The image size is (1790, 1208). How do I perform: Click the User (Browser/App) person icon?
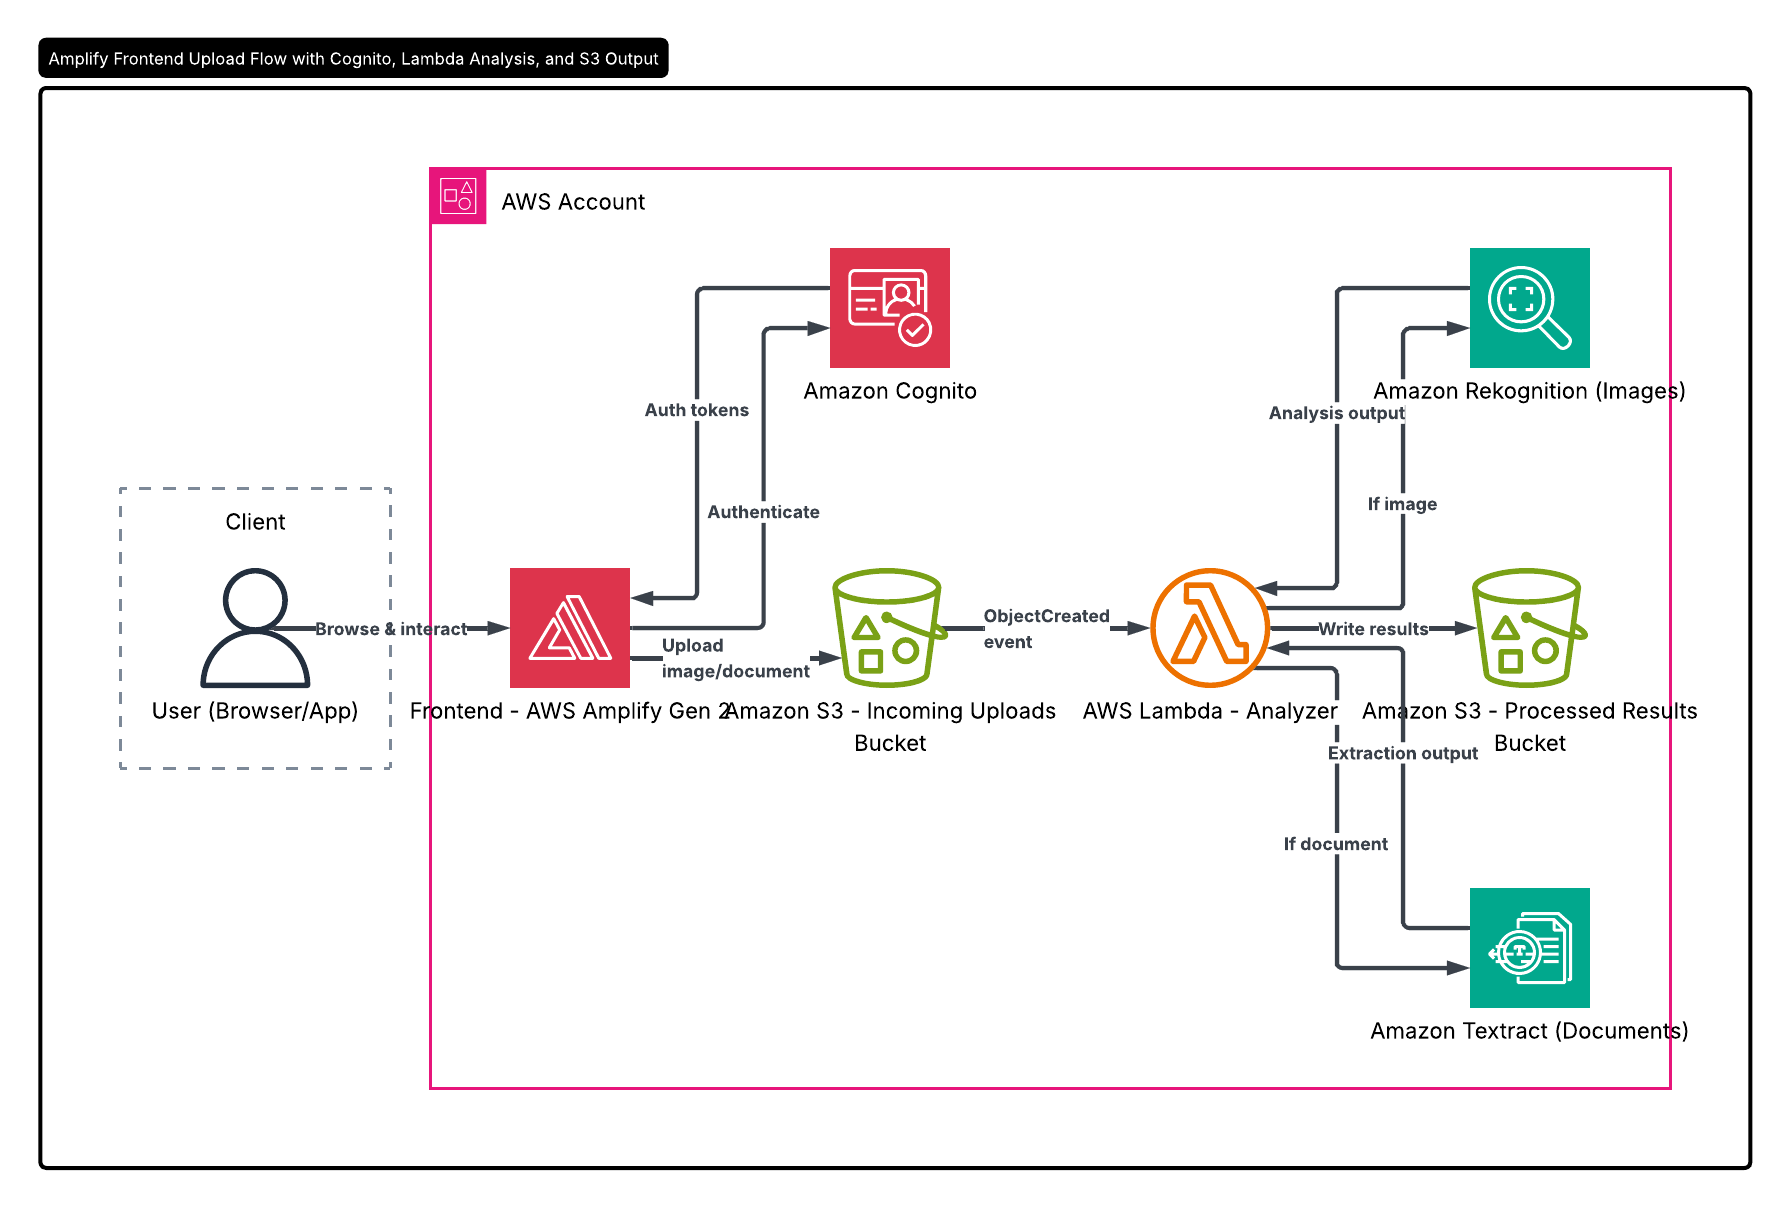click(x=255, y=628)
